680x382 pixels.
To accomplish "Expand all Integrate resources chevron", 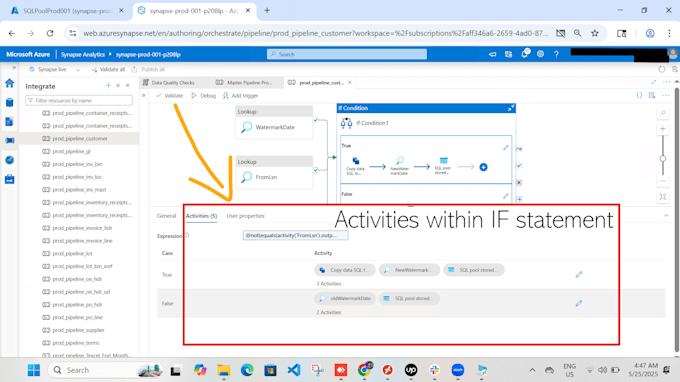I will pos(118,86).
